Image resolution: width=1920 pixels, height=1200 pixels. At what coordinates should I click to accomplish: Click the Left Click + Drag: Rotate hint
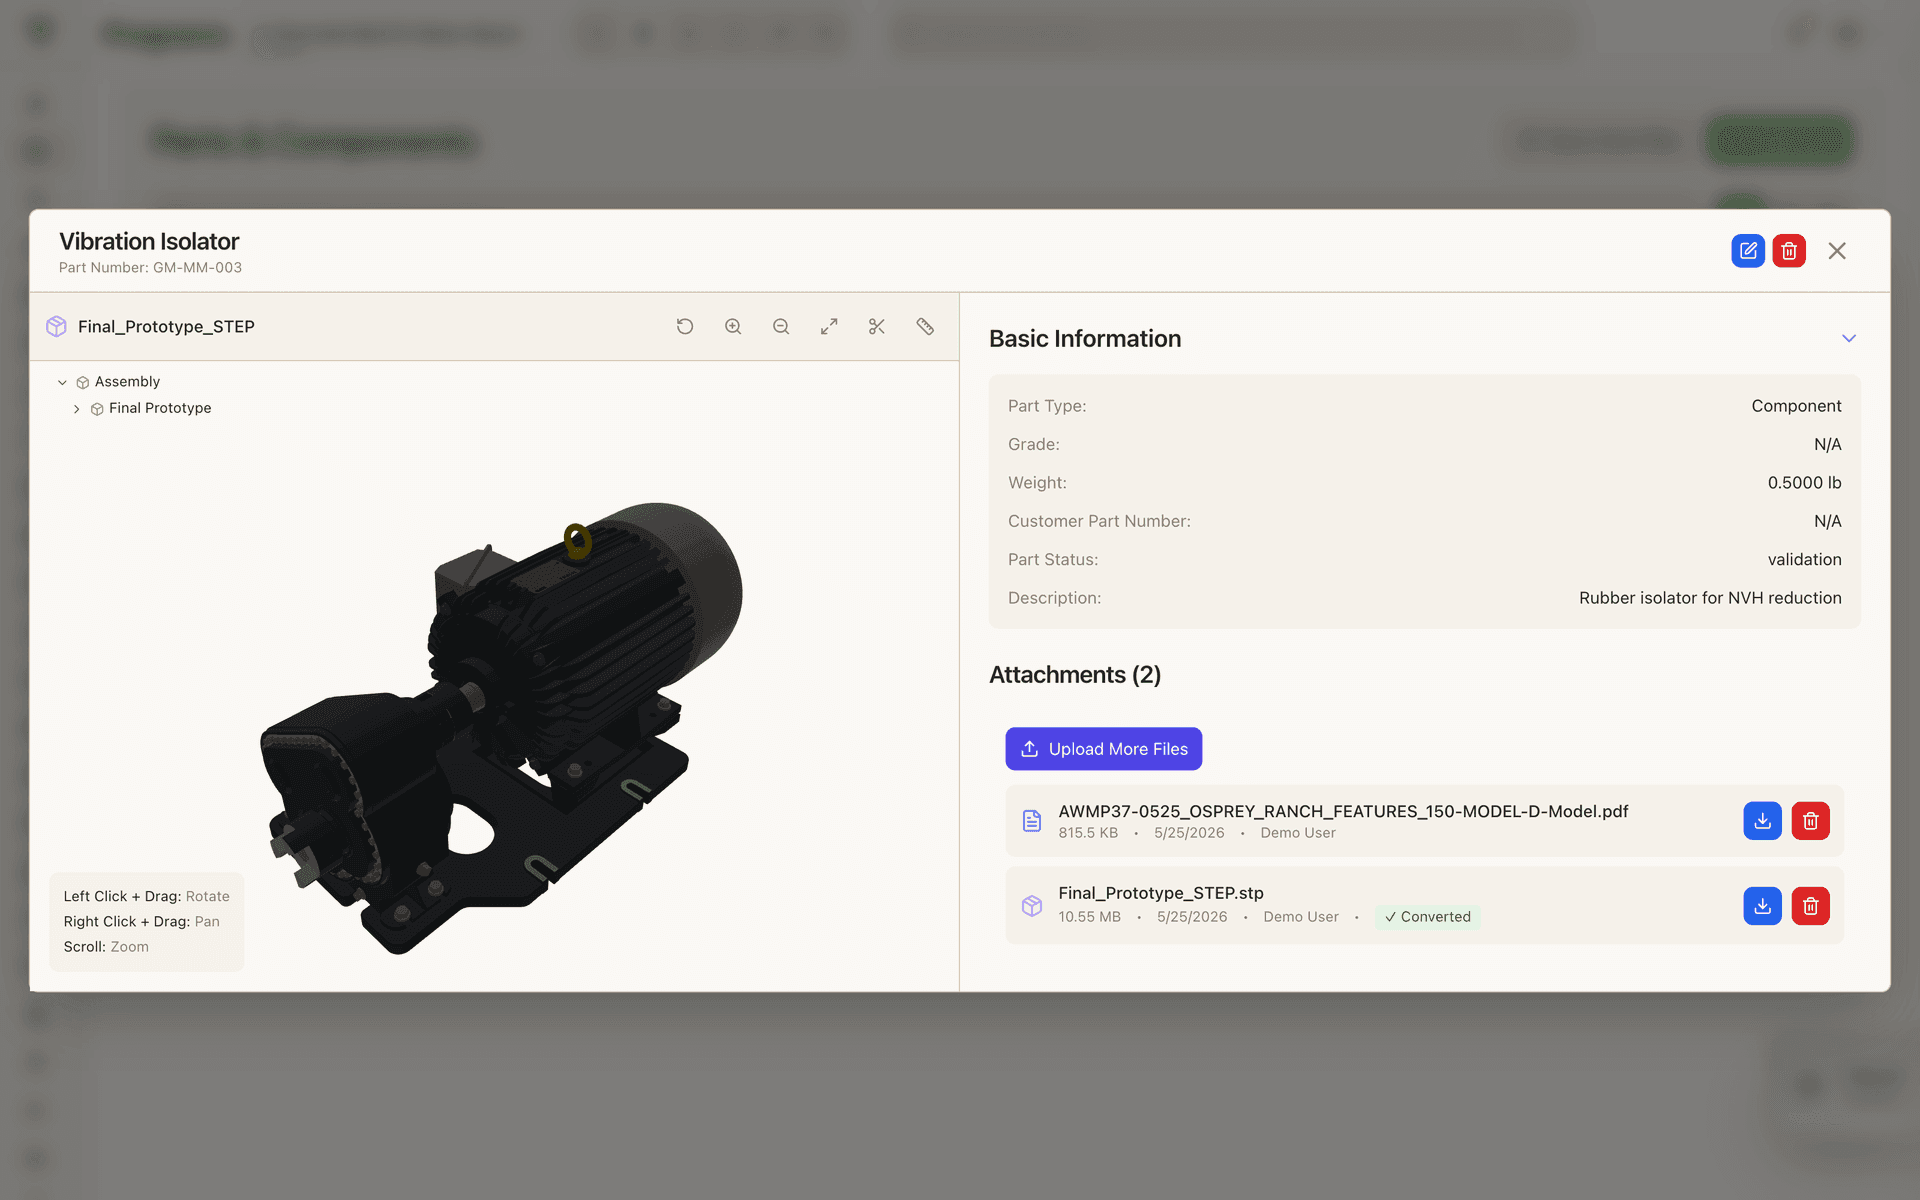coord(146,897)
